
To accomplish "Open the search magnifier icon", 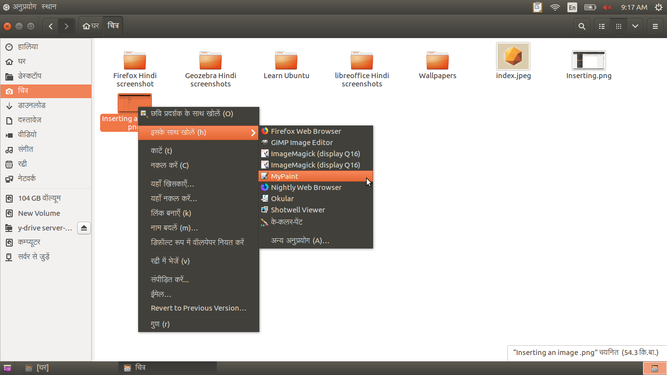I will click(582, 26).
